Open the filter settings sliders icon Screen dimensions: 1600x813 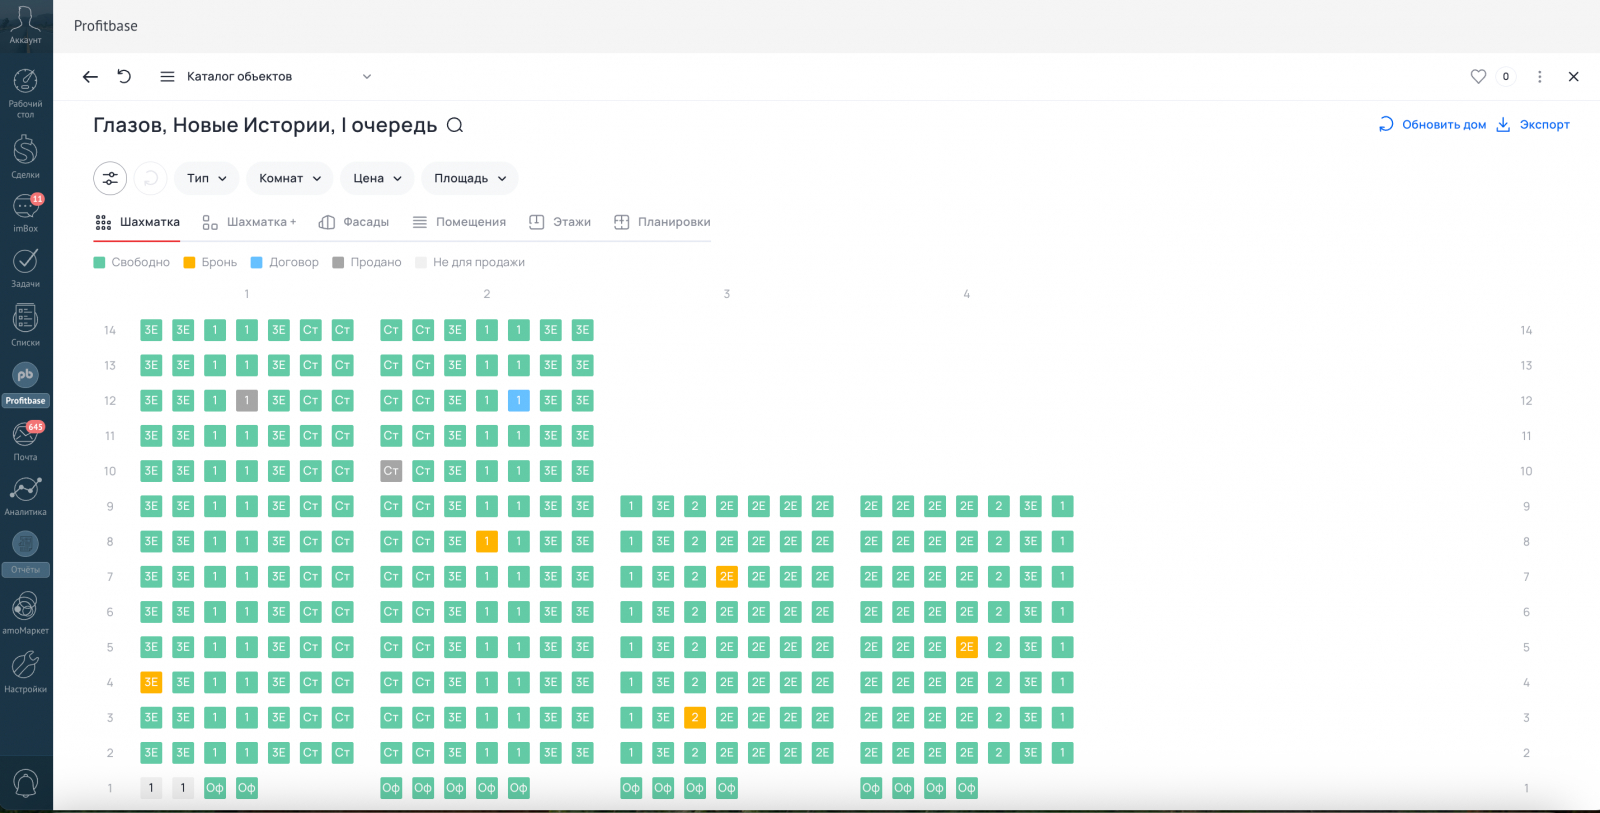(110, 178)
